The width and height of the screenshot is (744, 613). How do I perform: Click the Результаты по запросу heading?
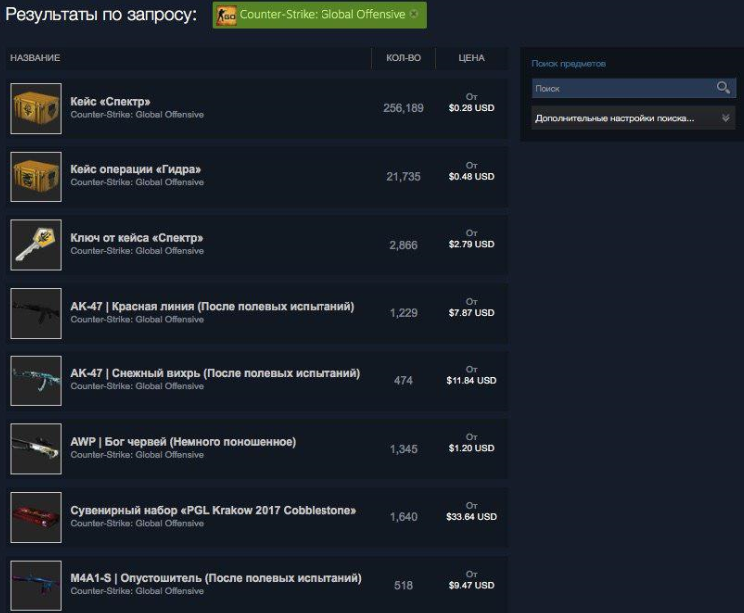click(101, 15)
